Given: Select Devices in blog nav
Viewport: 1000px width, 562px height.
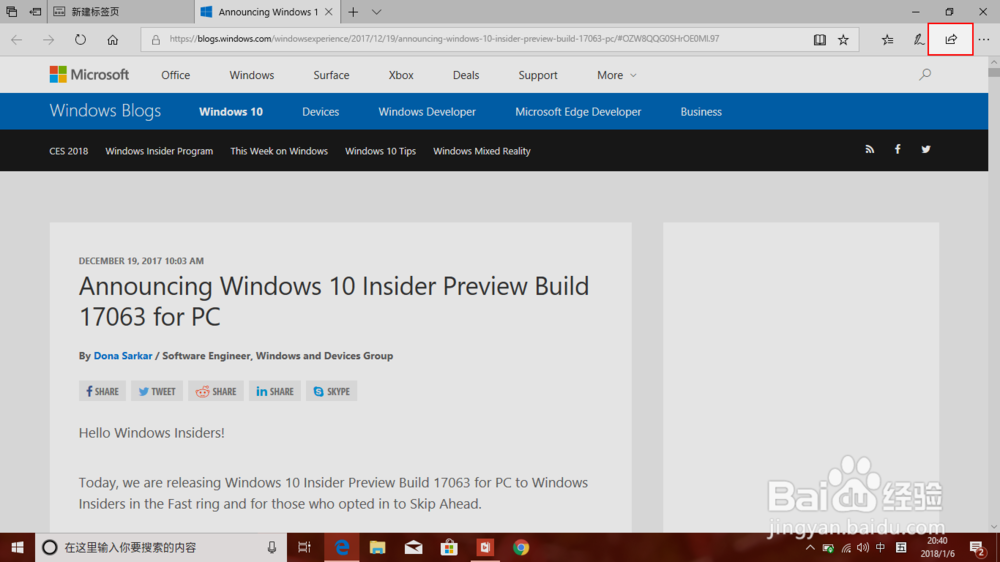Looking at the screenshot, I should click(x=320, y=112).
